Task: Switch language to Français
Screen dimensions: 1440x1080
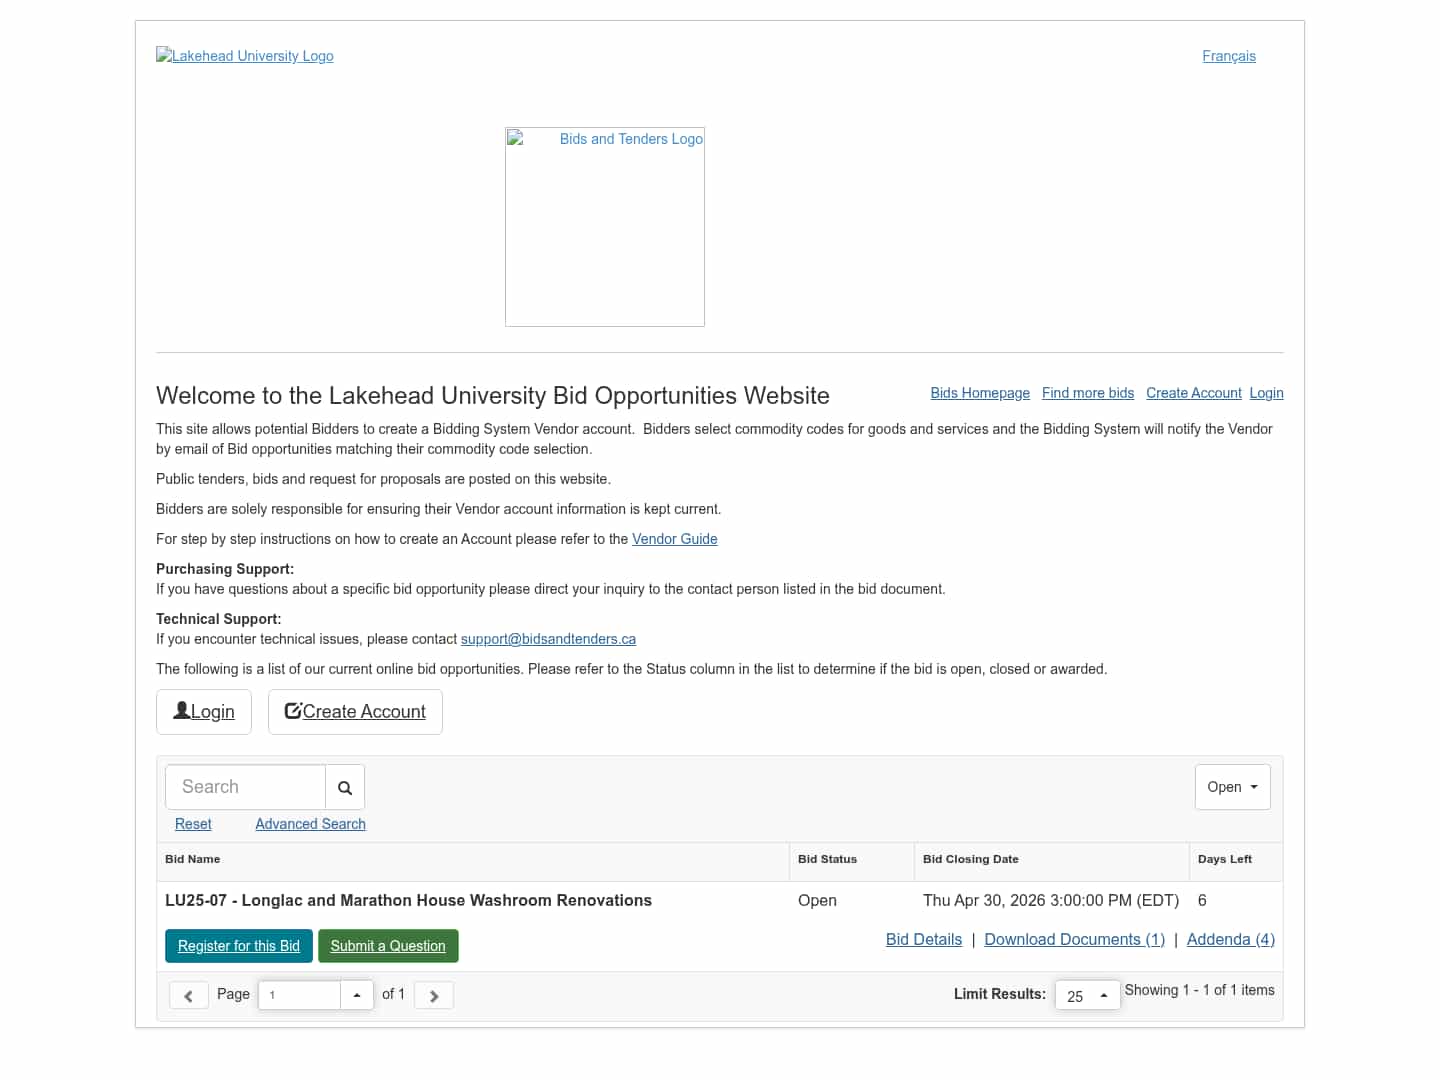Action: tap(1229, 56)
